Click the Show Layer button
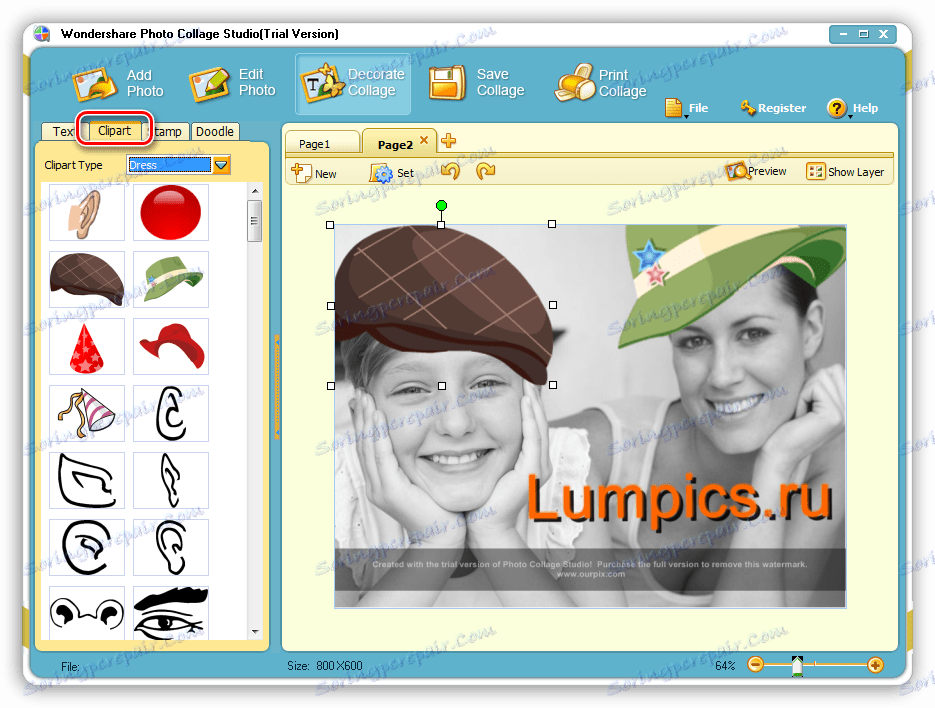The width and height of the screenshot is (935, 708). [845, 172]
